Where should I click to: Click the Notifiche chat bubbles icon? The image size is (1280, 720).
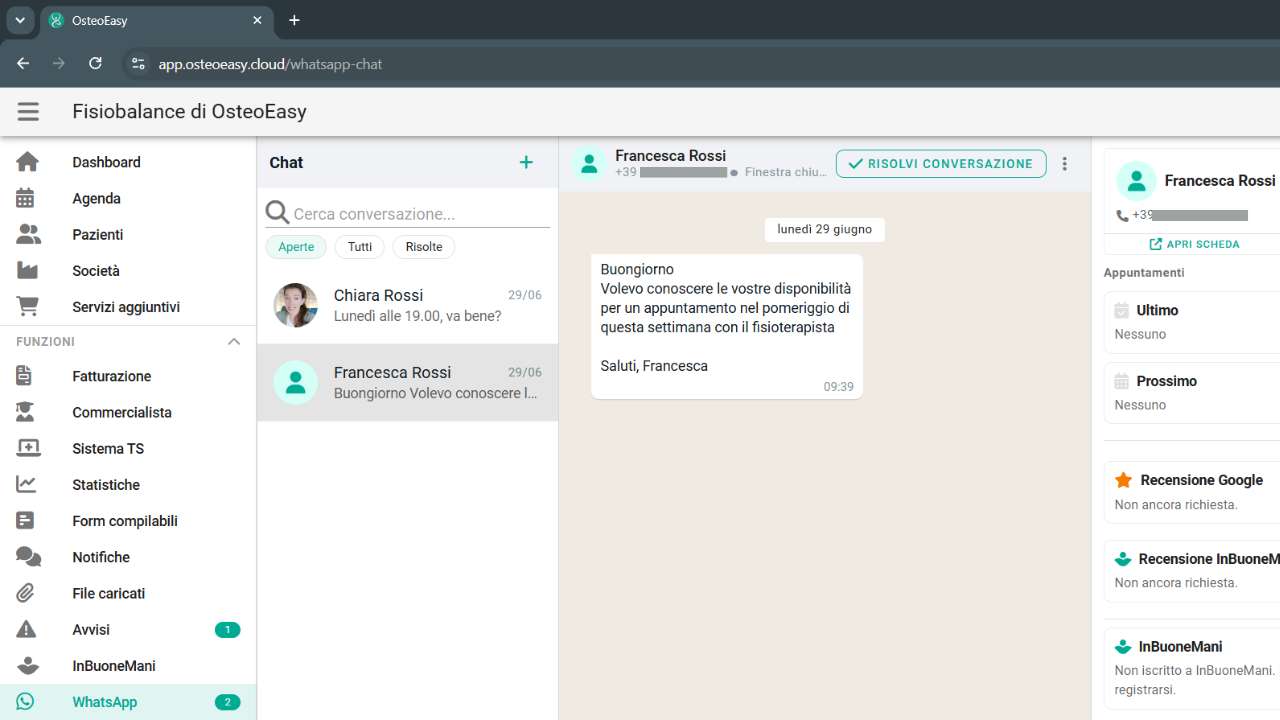pyautogui.click(x=28, y=557)
